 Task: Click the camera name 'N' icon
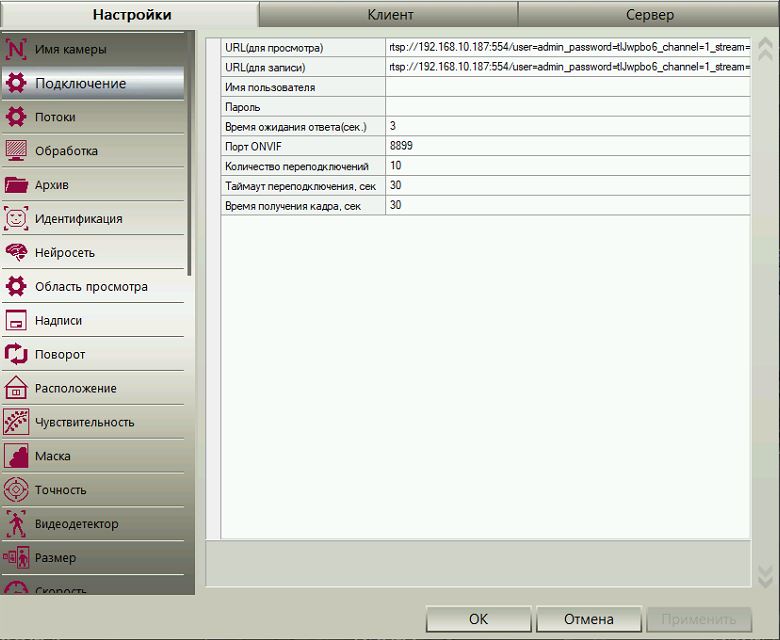[x=16, y=49]
